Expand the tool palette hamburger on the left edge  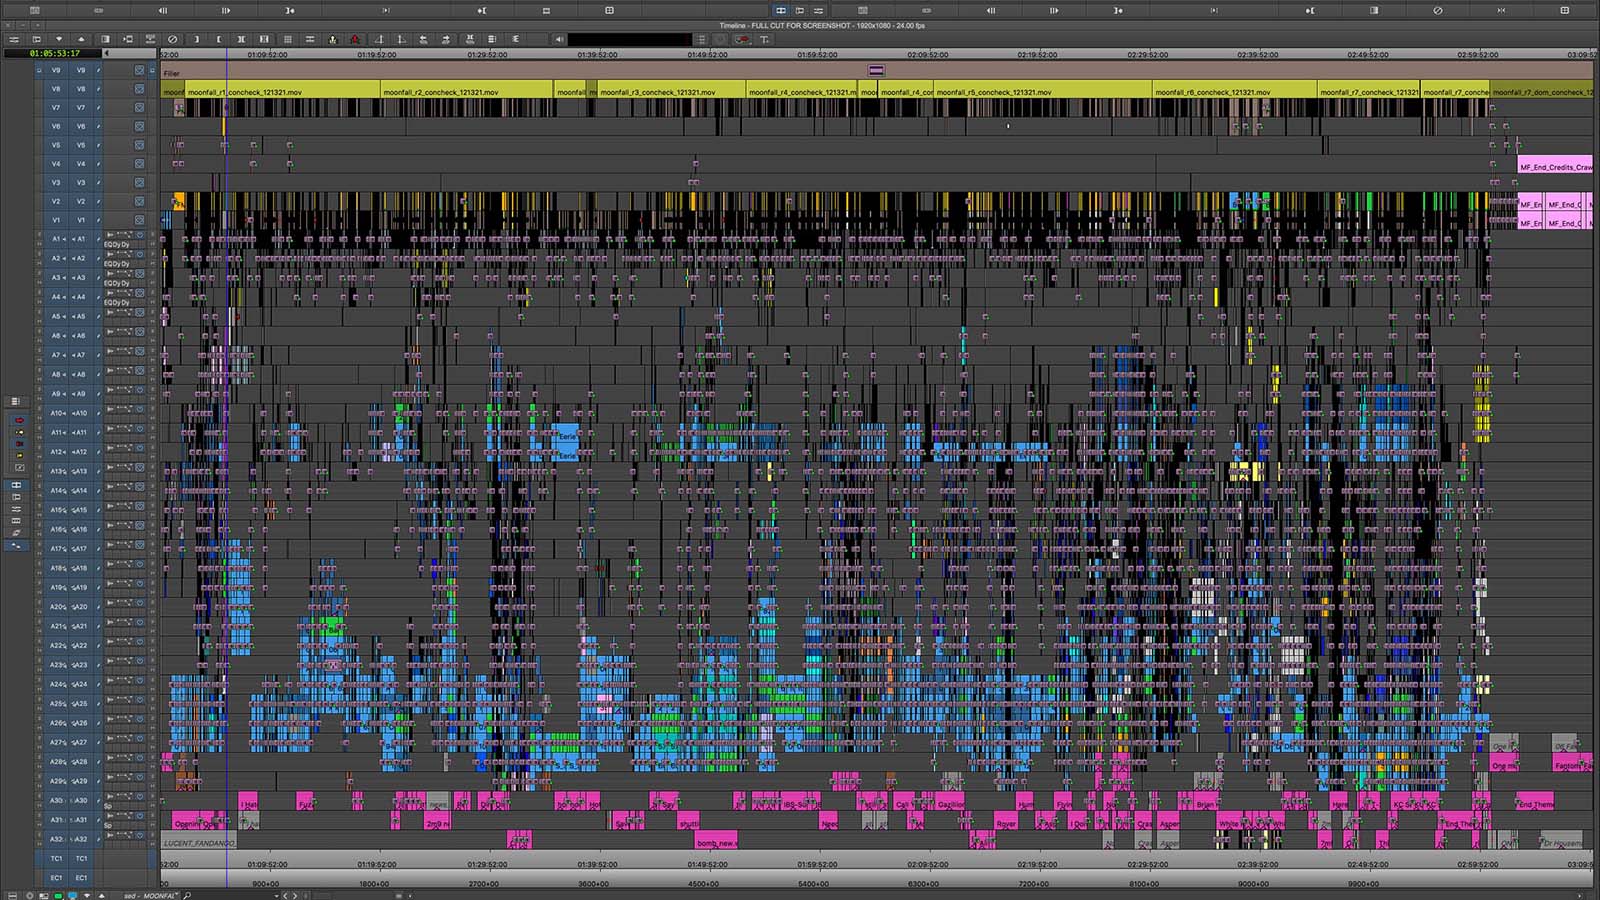tap(16, 401)
